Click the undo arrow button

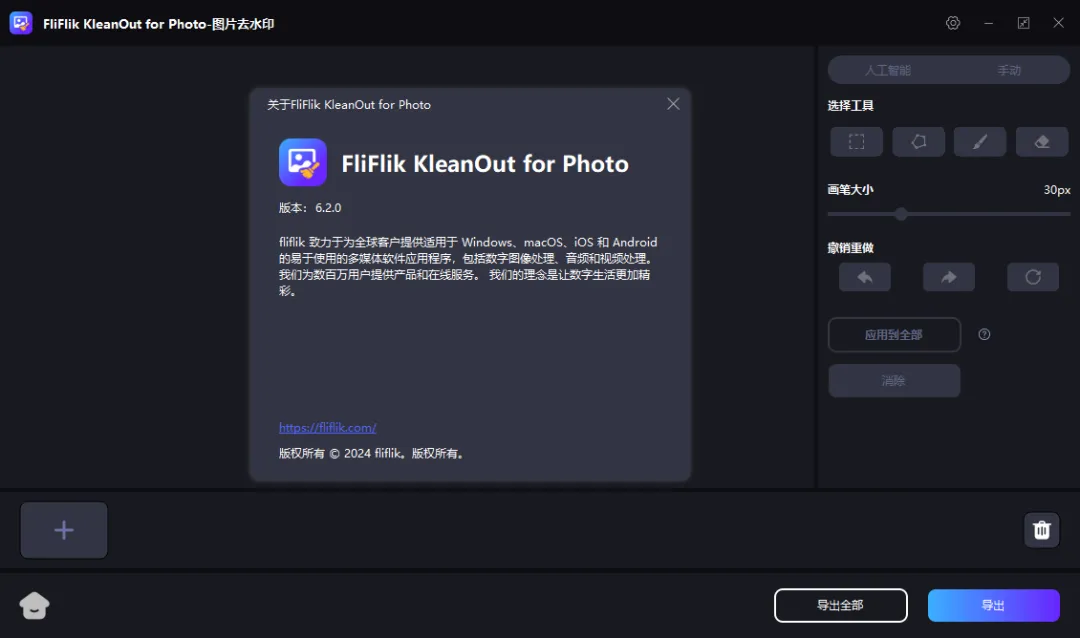(x=864, y=277)
